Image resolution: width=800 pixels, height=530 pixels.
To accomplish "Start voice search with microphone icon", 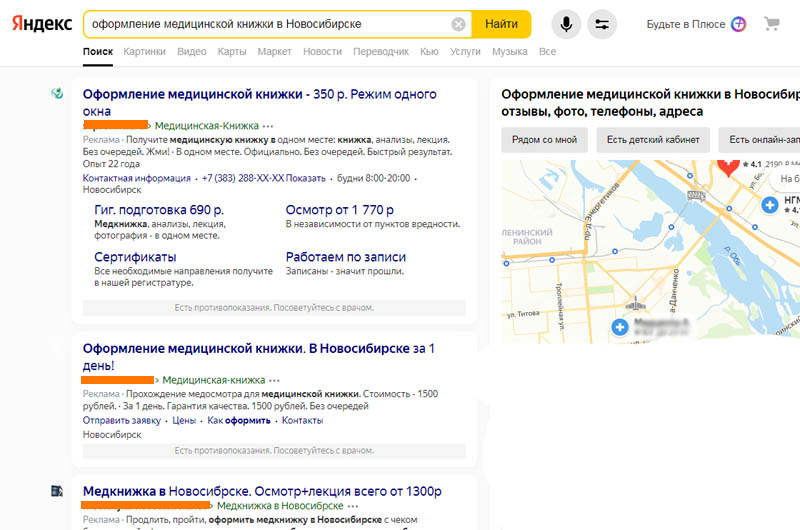I will pos(565,24).
